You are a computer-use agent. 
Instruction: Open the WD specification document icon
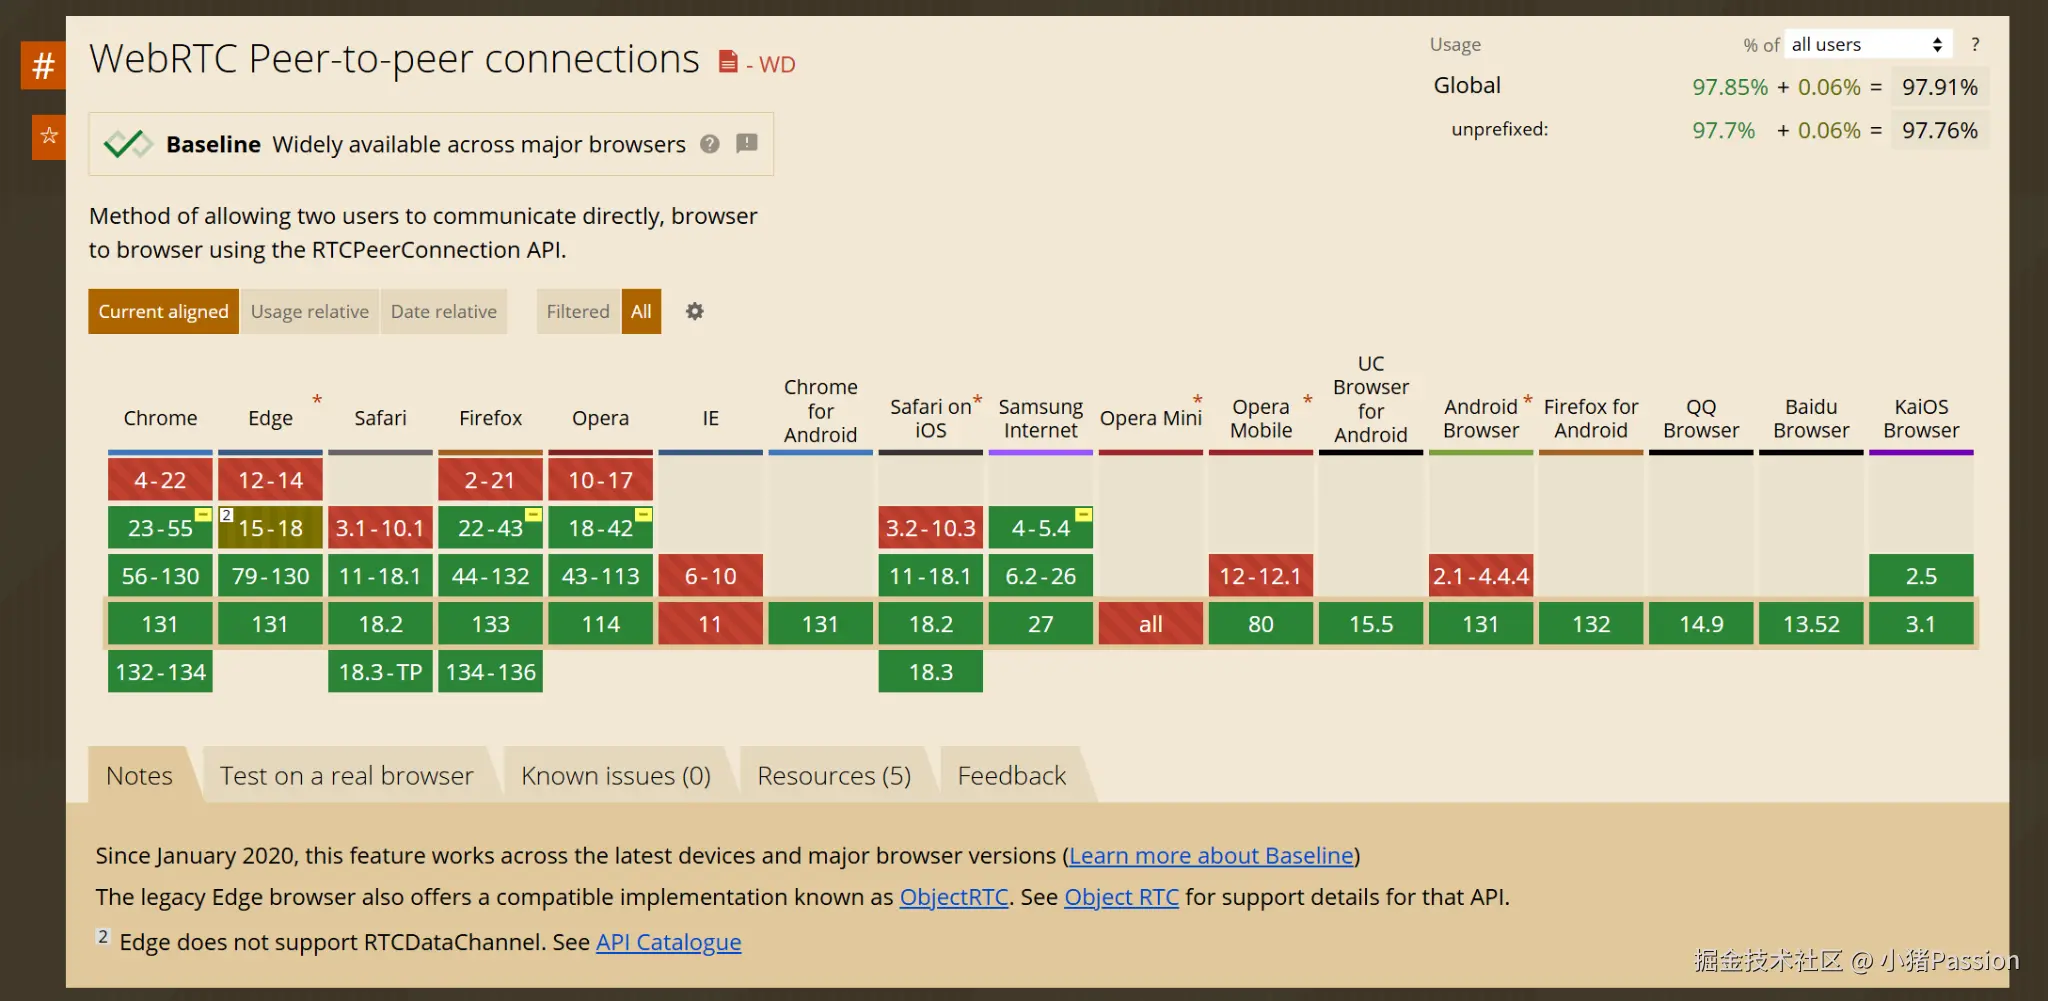point(728,62)
